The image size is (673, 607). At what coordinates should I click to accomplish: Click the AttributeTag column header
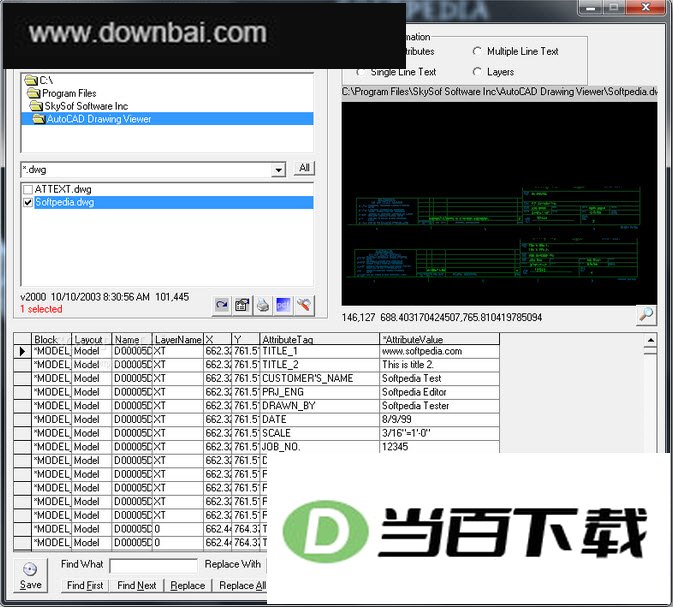[319, 339]
